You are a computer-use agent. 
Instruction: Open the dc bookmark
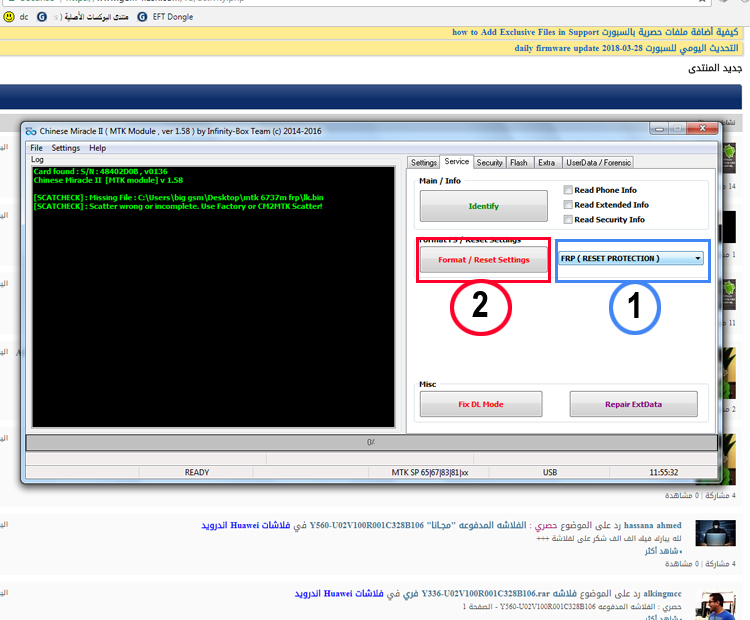[24, 17]
